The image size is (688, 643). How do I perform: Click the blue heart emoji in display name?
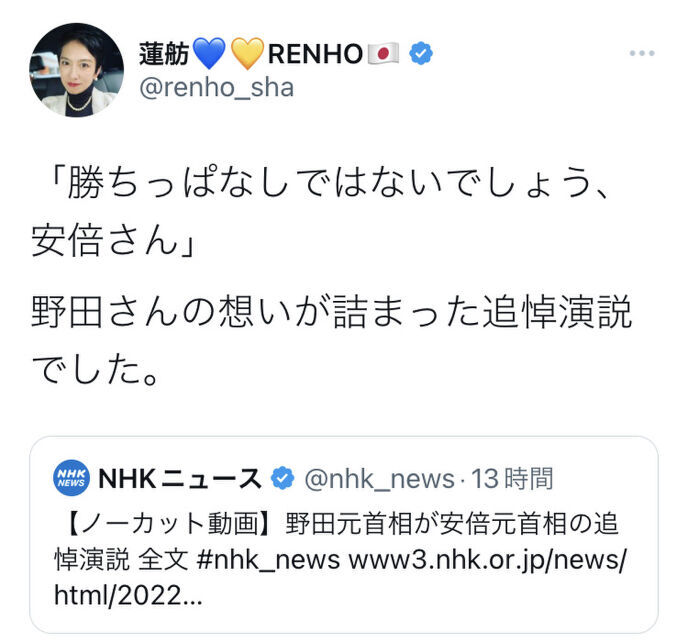209,53
